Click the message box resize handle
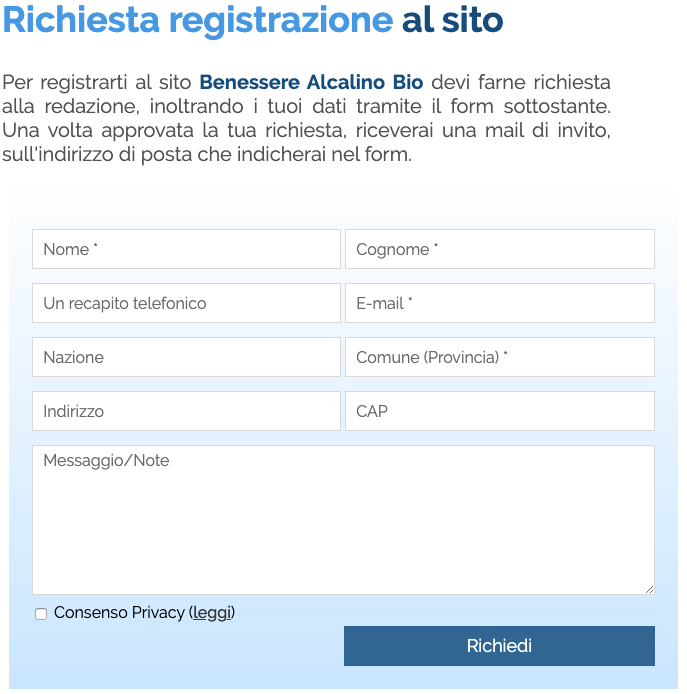Image resolution: width=687 pixels, height=694 pixels. click(x=649, y=589)
